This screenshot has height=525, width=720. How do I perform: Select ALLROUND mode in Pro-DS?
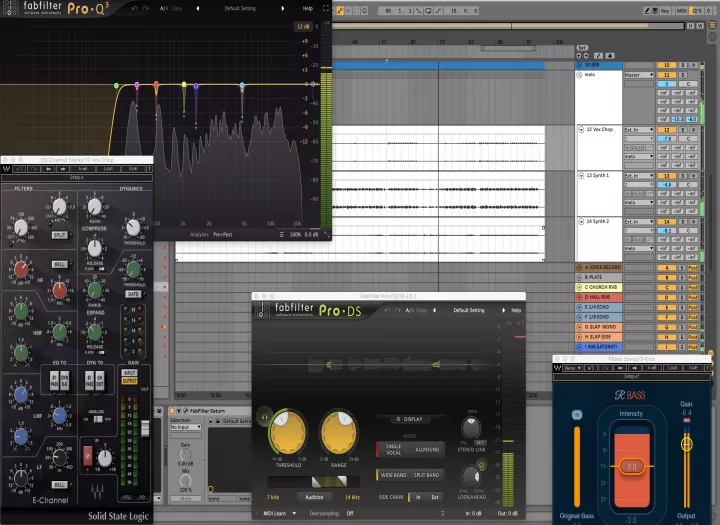[427, 450]
